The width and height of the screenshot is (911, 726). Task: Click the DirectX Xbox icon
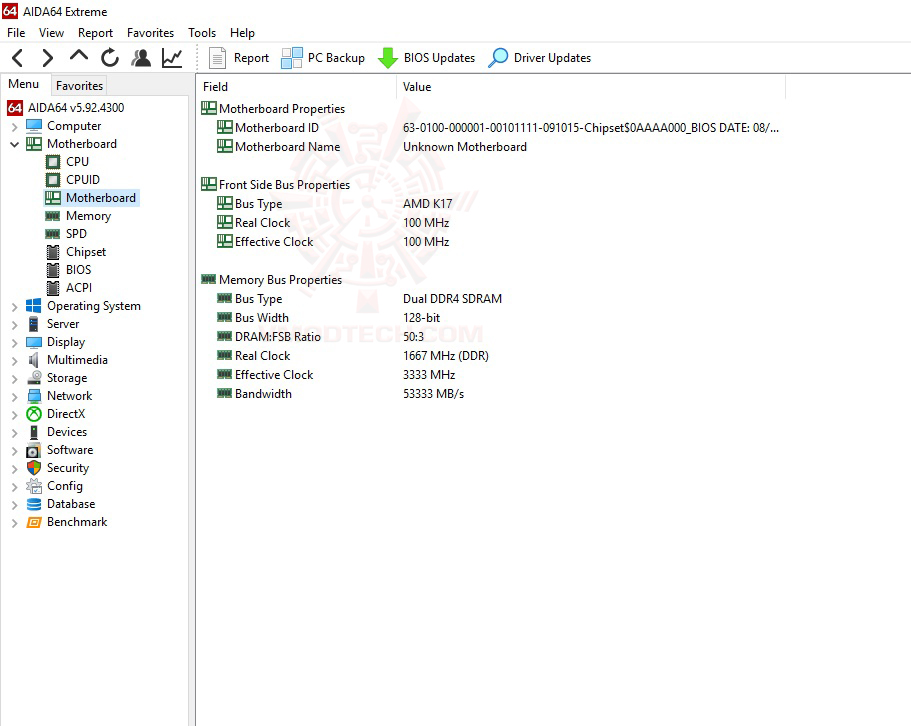[x=34, y=414]
